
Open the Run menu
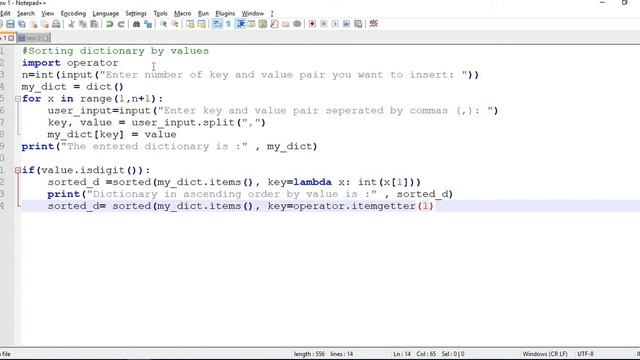pyautogui.click(x=203, y=13)
